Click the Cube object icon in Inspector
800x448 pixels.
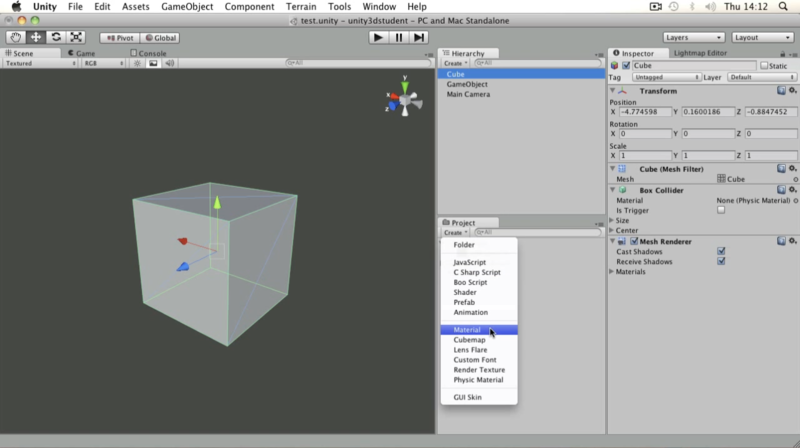click(x=614, y=65)
